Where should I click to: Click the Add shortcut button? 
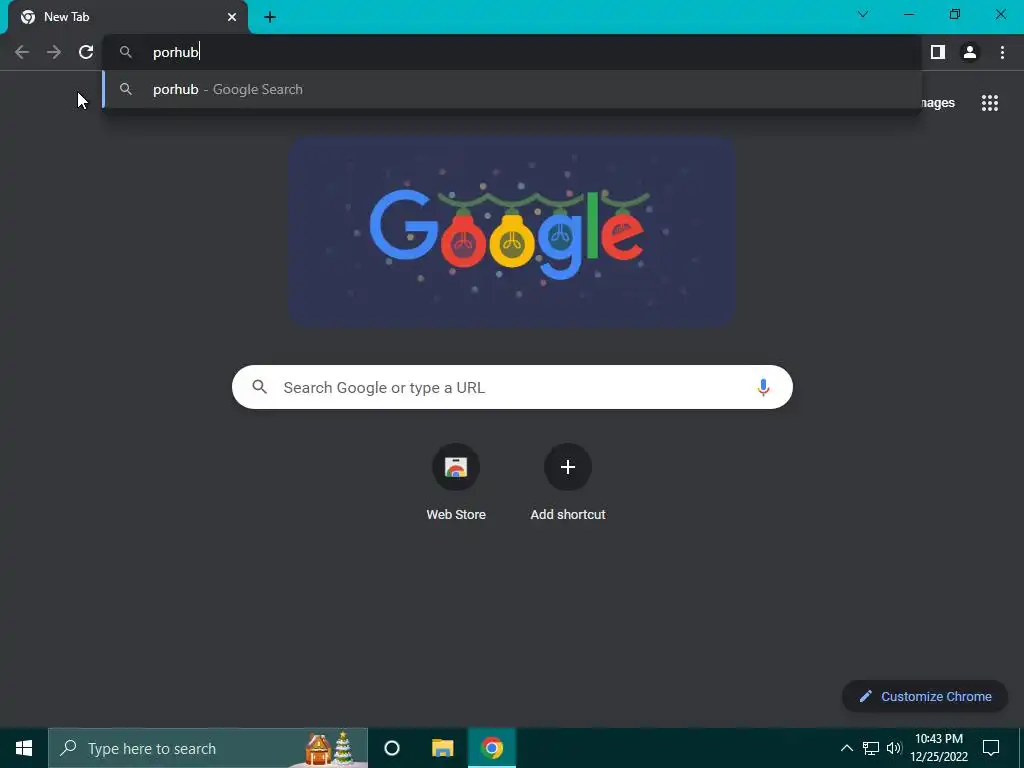(568, 482)
